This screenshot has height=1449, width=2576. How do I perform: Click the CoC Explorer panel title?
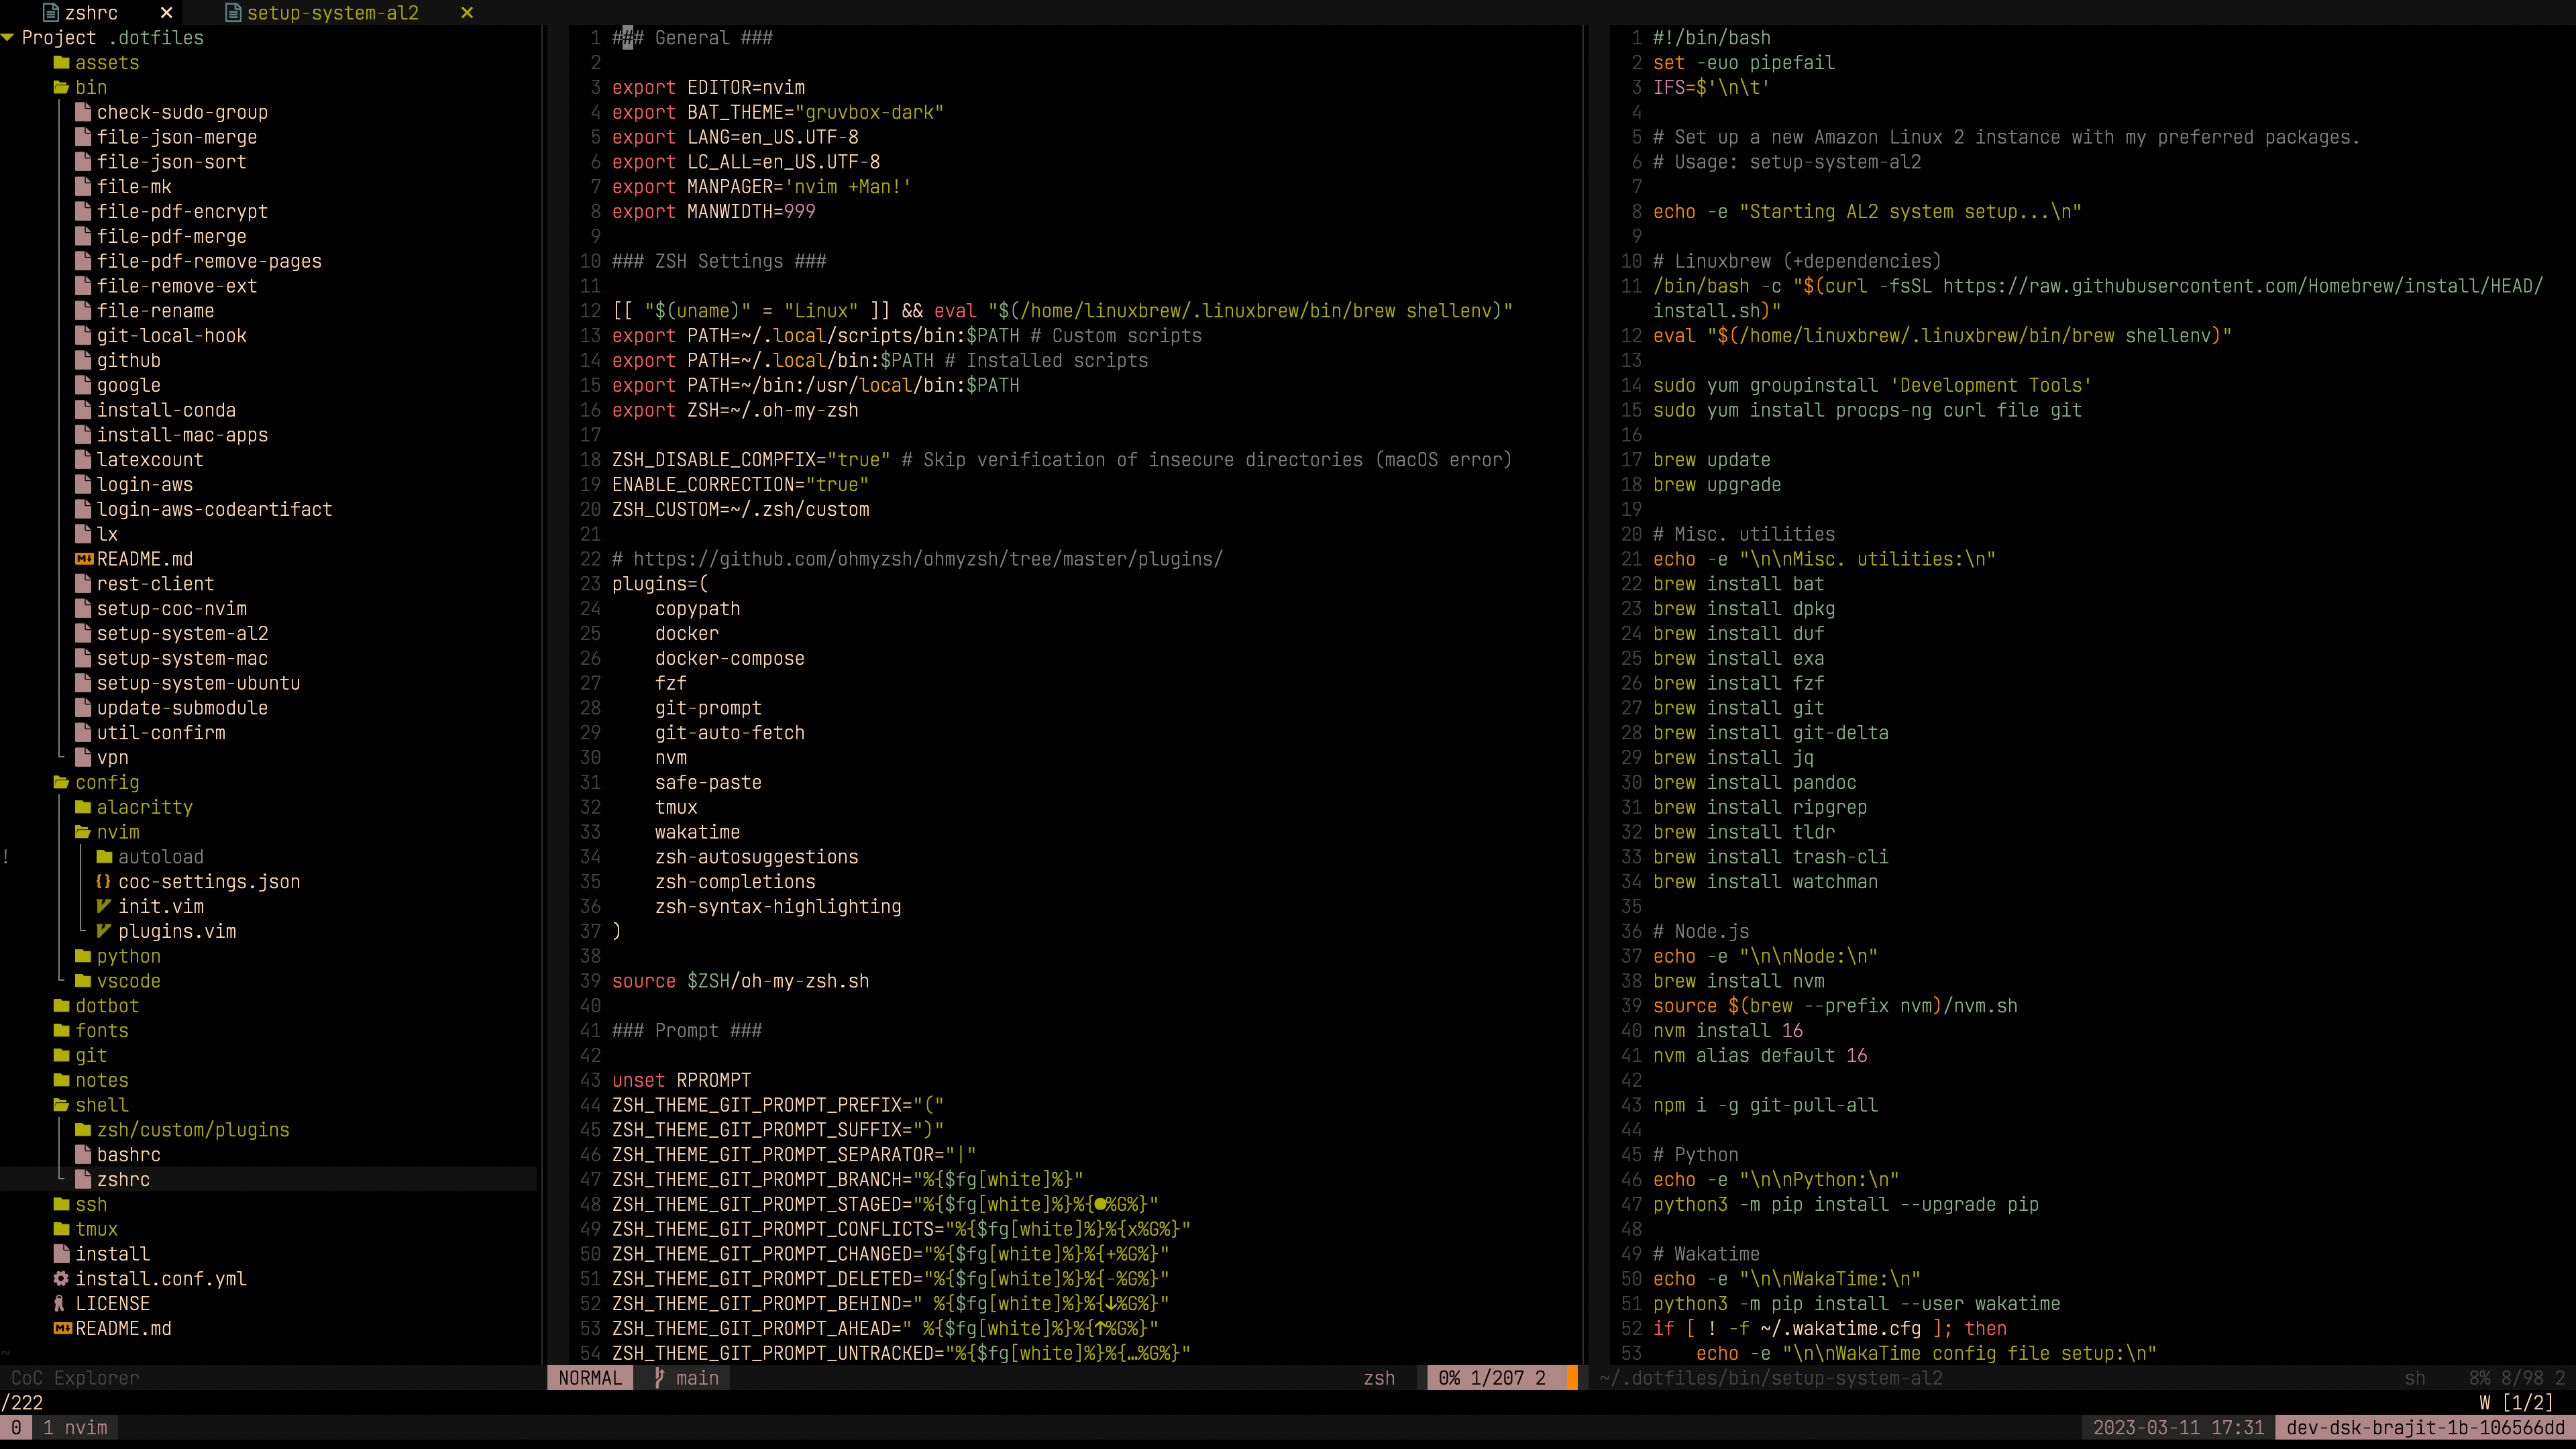pyautogui.click(x=75, y=1378)
